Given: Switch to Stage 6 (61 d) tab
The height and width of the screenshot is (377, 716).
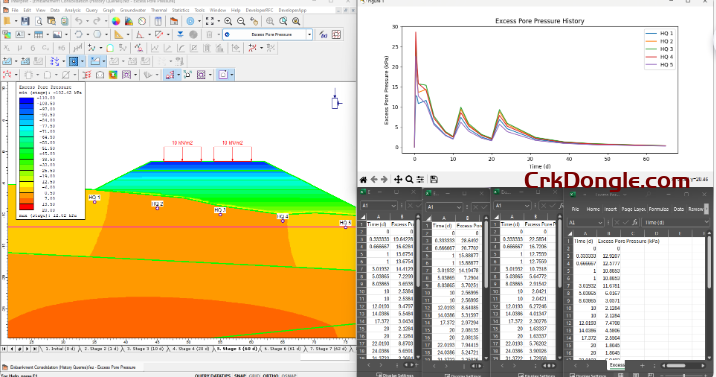Looking at the screenshot, I should click(x=282, y=348).
